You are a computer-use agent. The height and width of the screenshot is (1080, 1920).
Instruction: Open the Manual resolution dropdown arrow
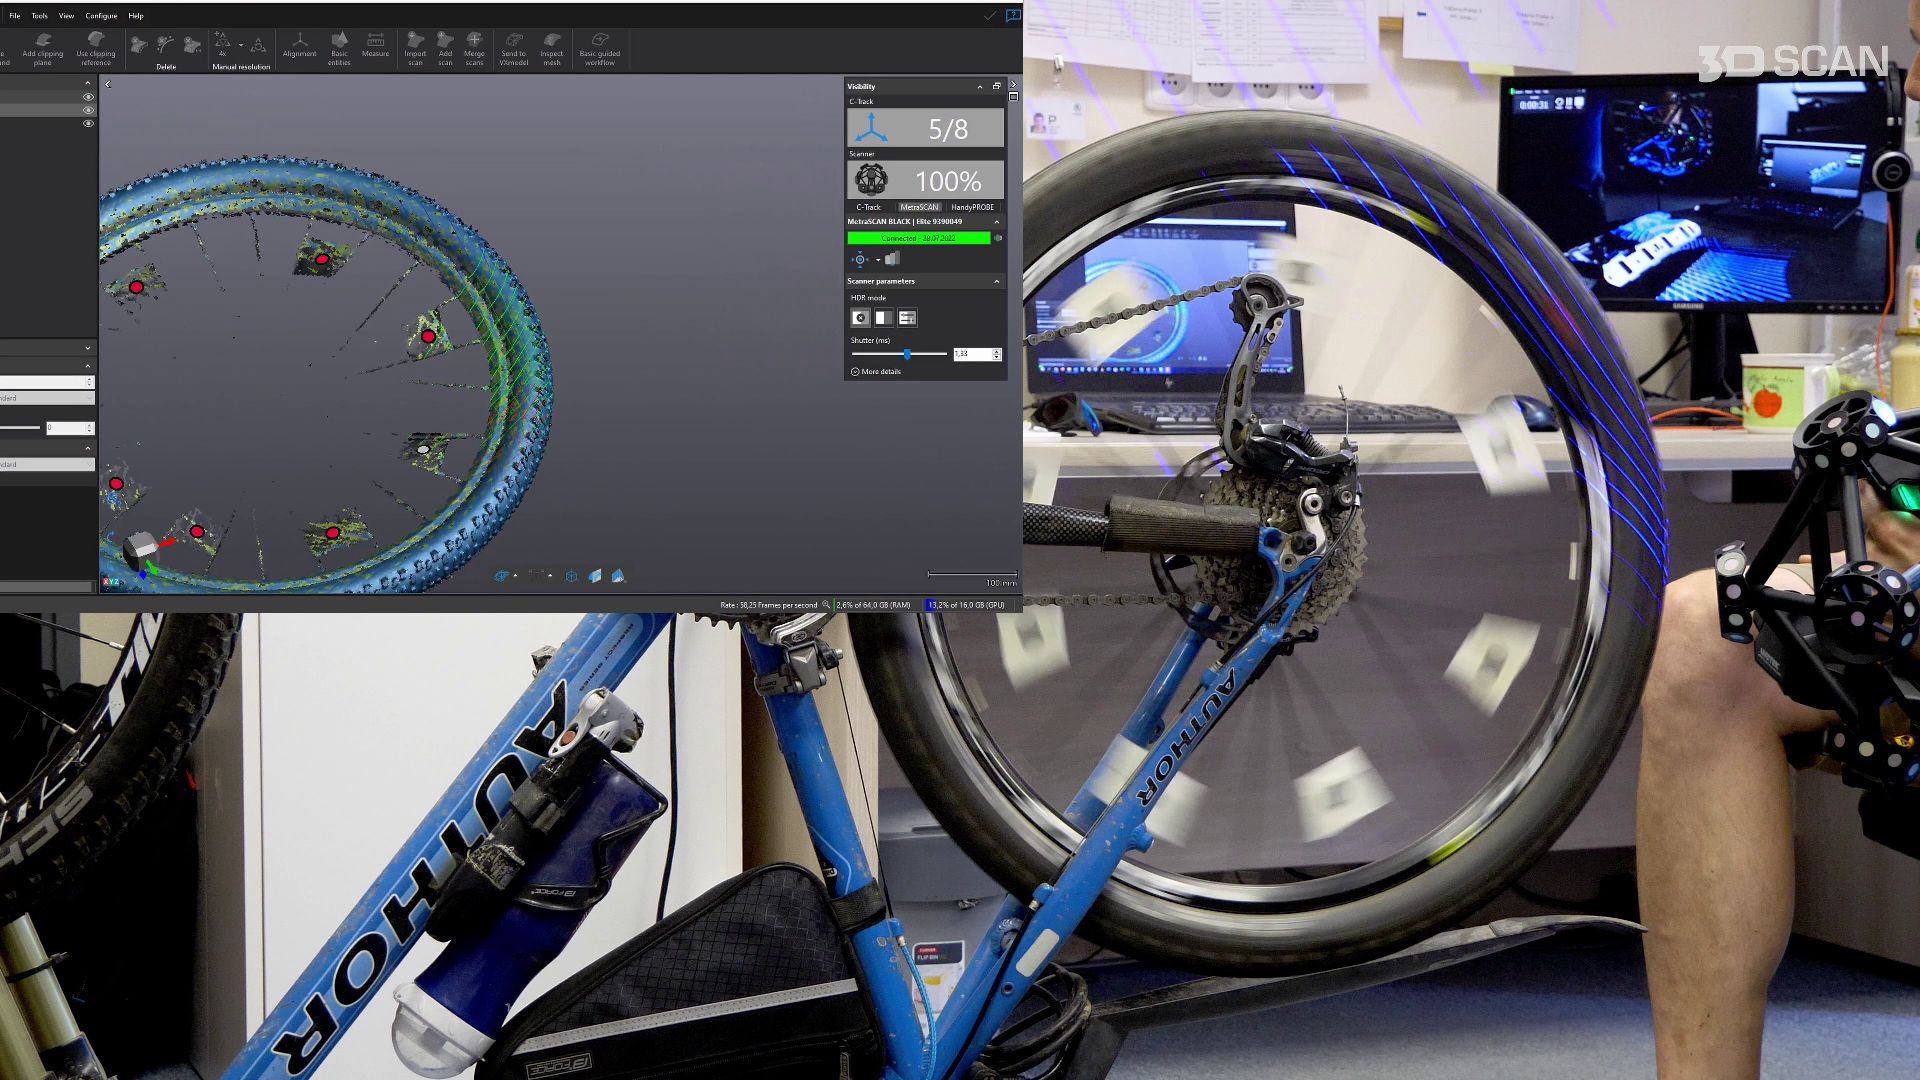241,45
